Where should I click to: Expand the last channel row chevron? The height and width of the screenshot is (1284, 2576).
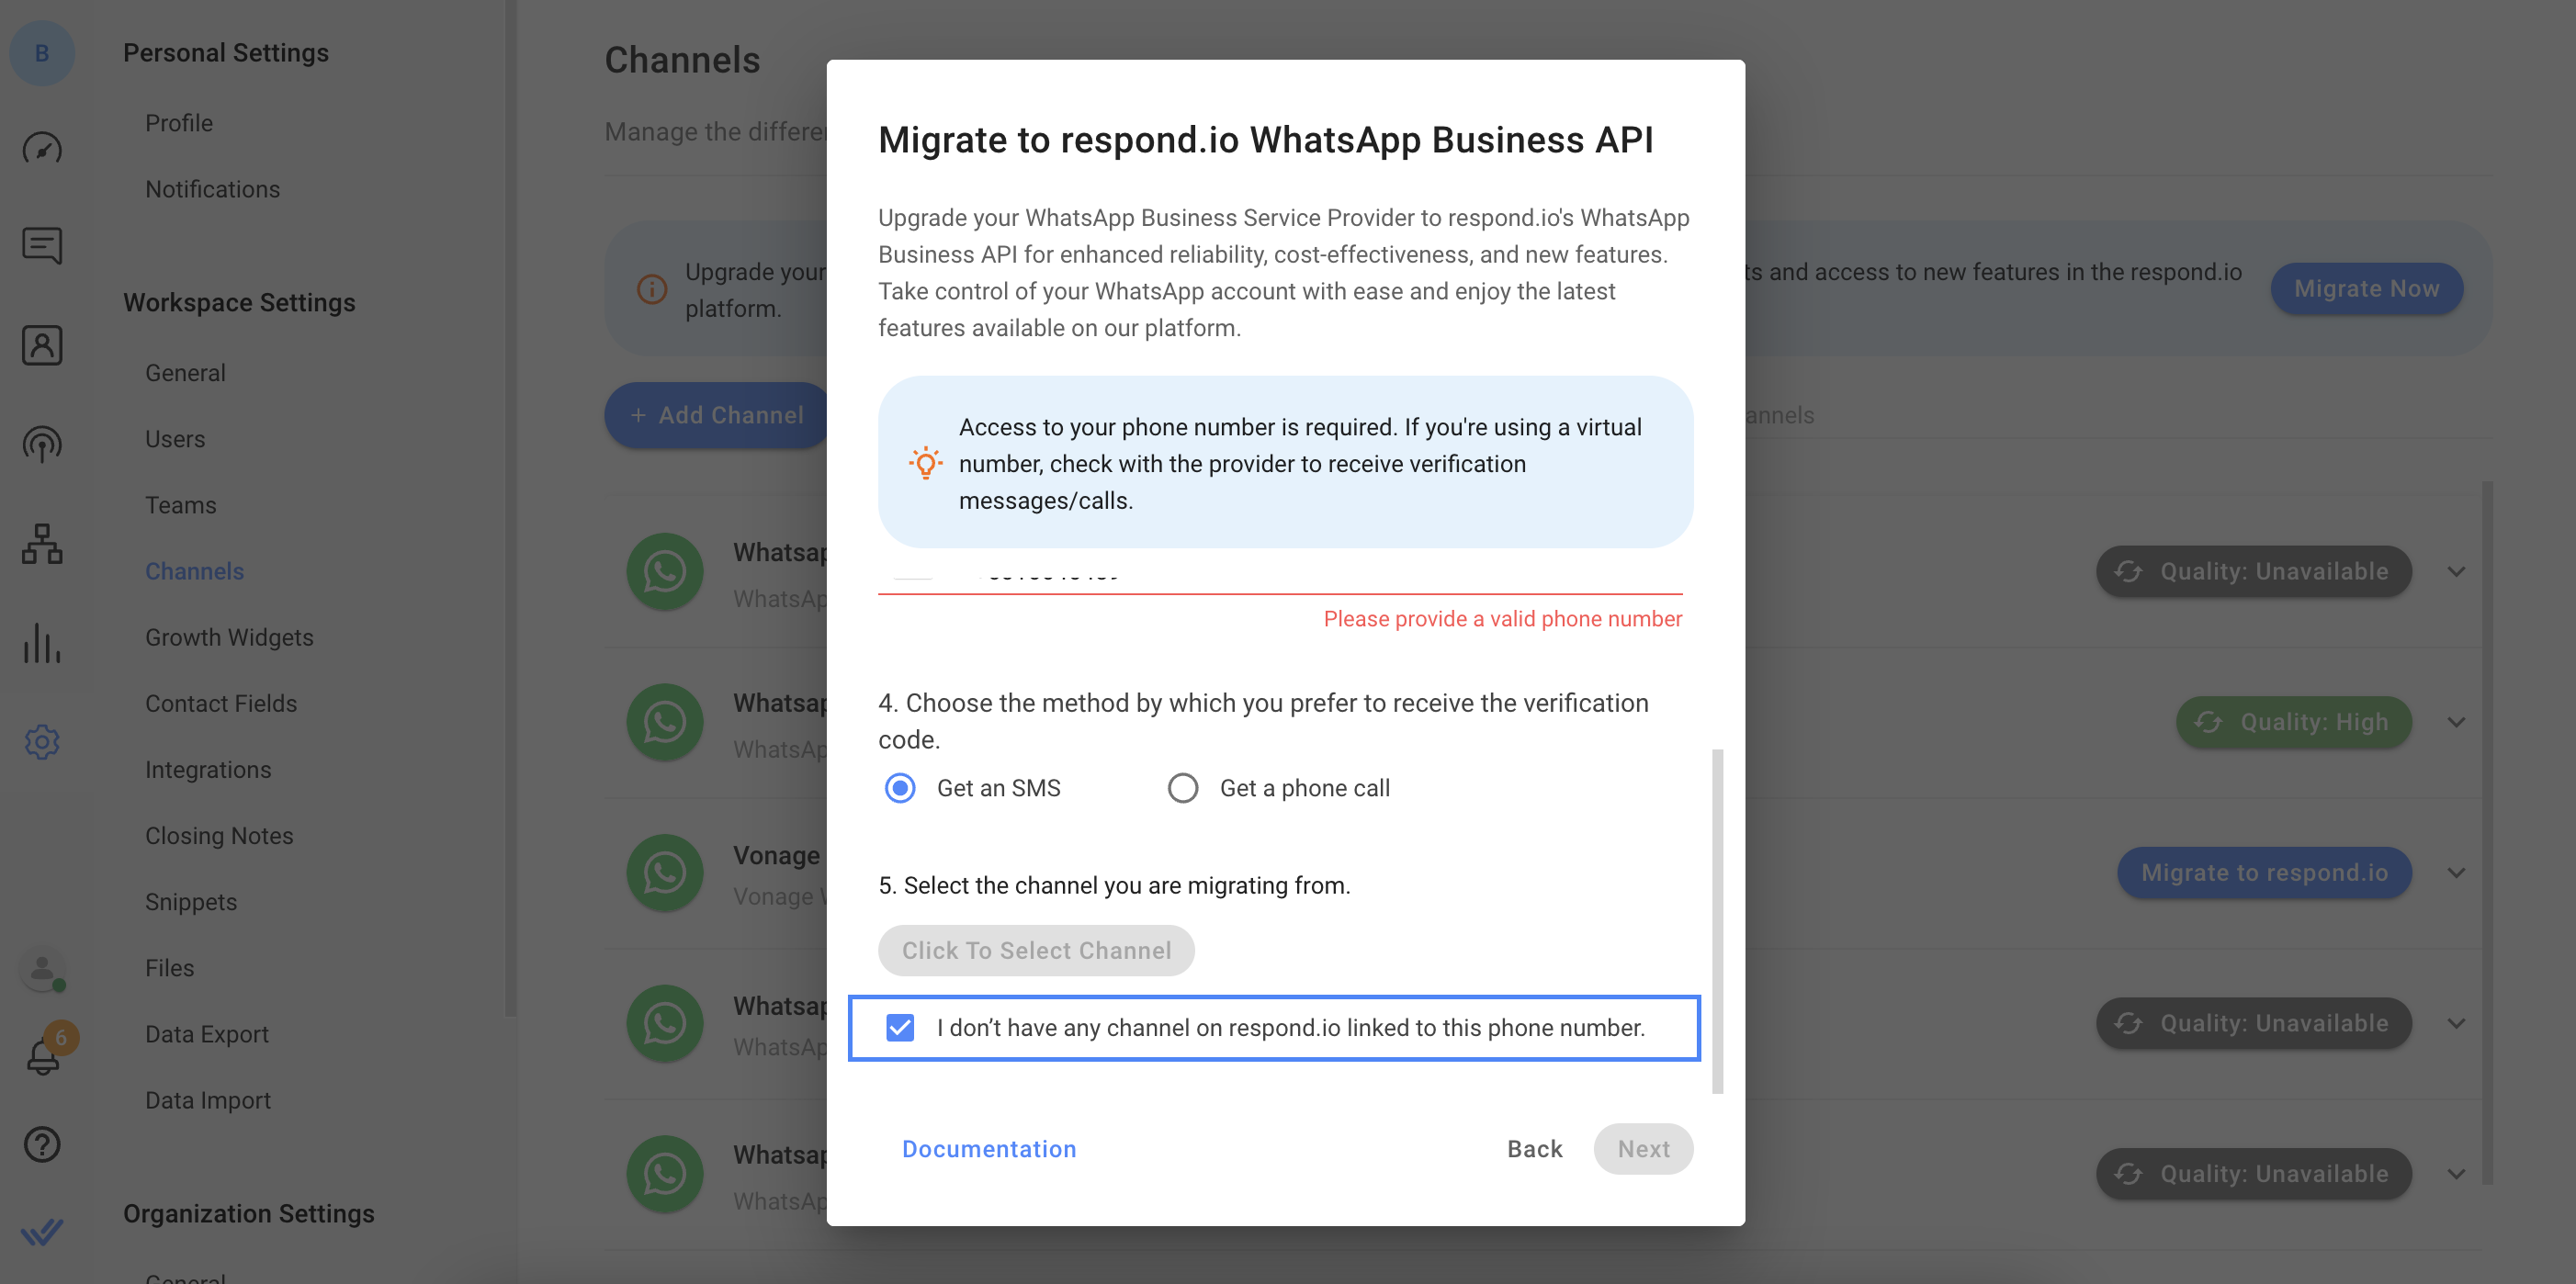(2456, 1174)
